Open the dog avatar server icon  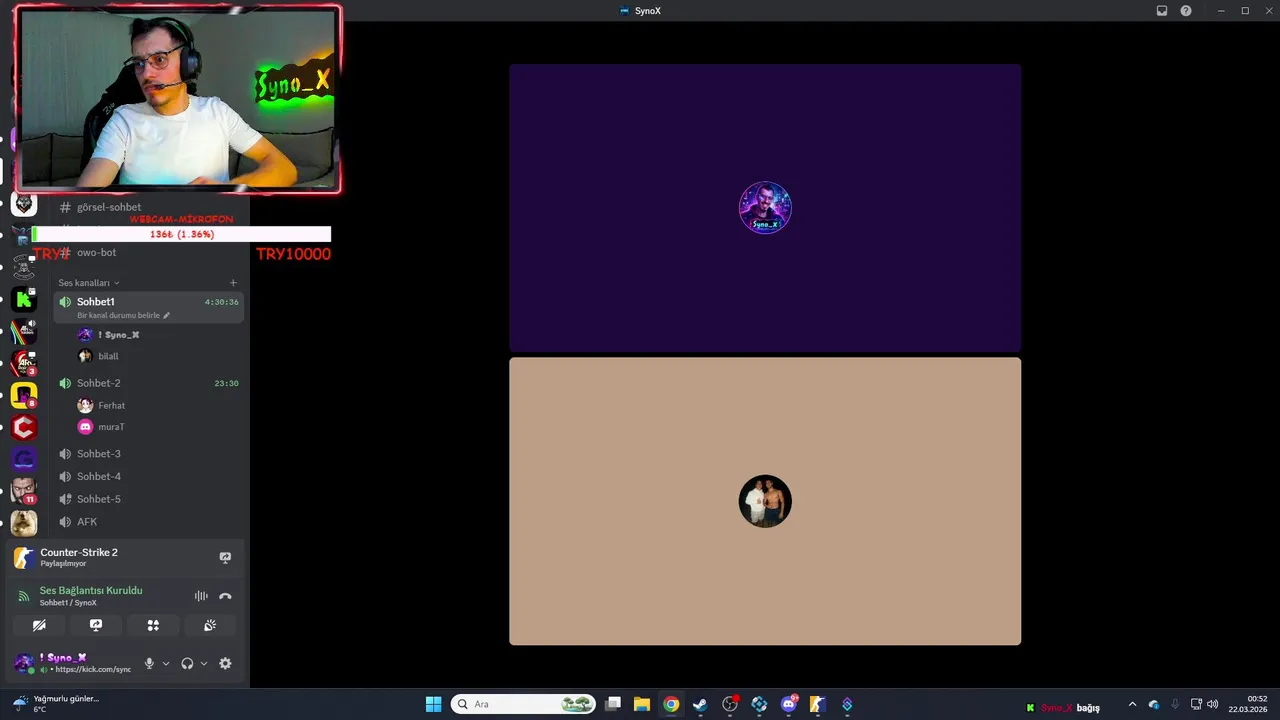click(x=24, y=523)
